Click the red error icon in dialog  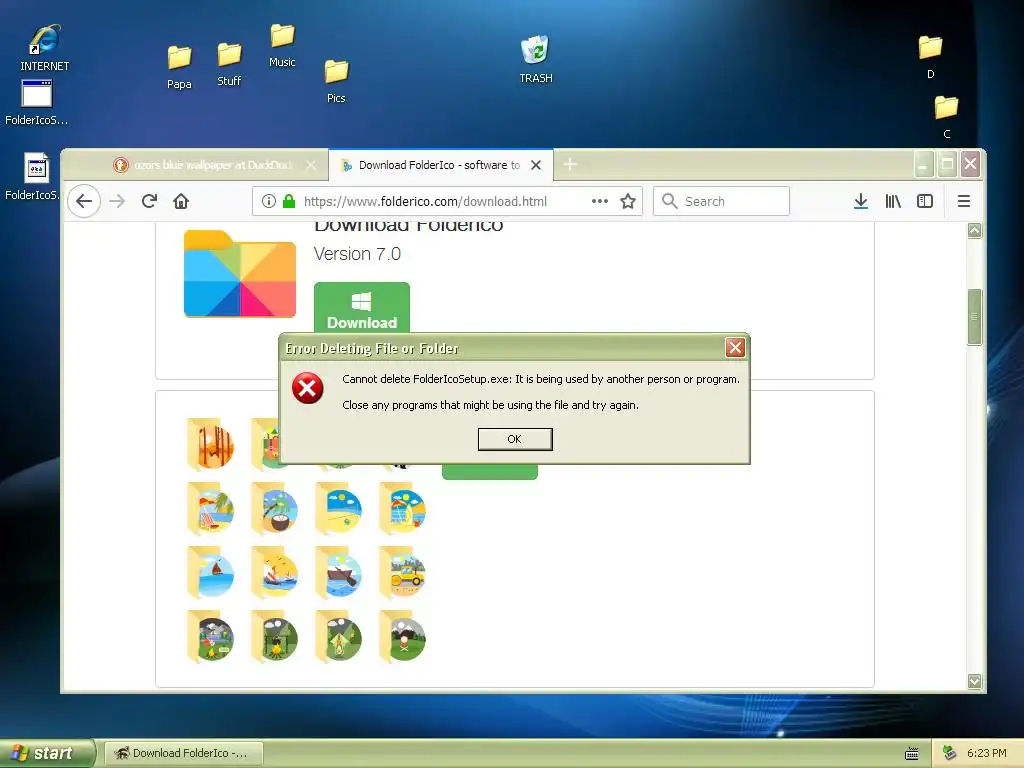pyautogui.click(x=307, y=389)
